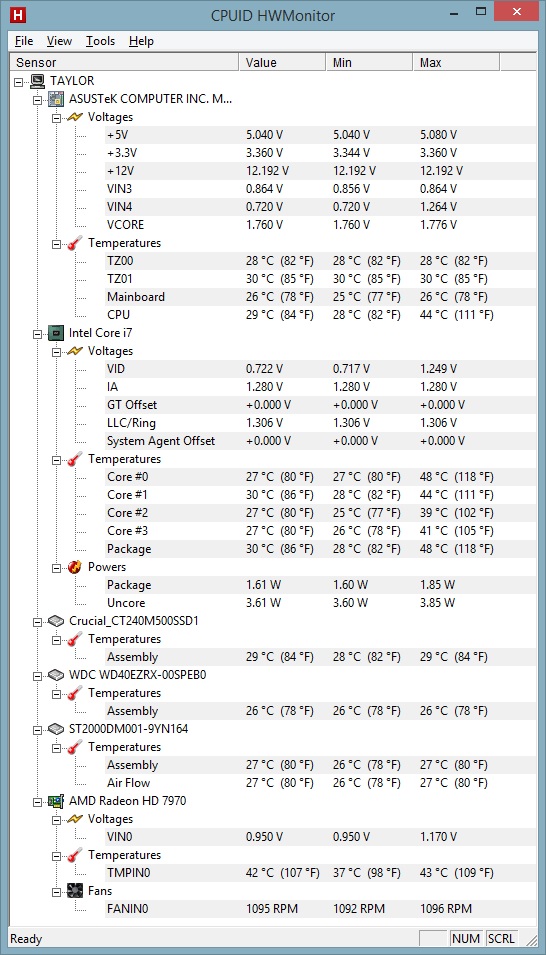Screen dimensions: 546x955
Task: Click the Crucial SSD Temperatures thermometer icon
Action: 75,639
